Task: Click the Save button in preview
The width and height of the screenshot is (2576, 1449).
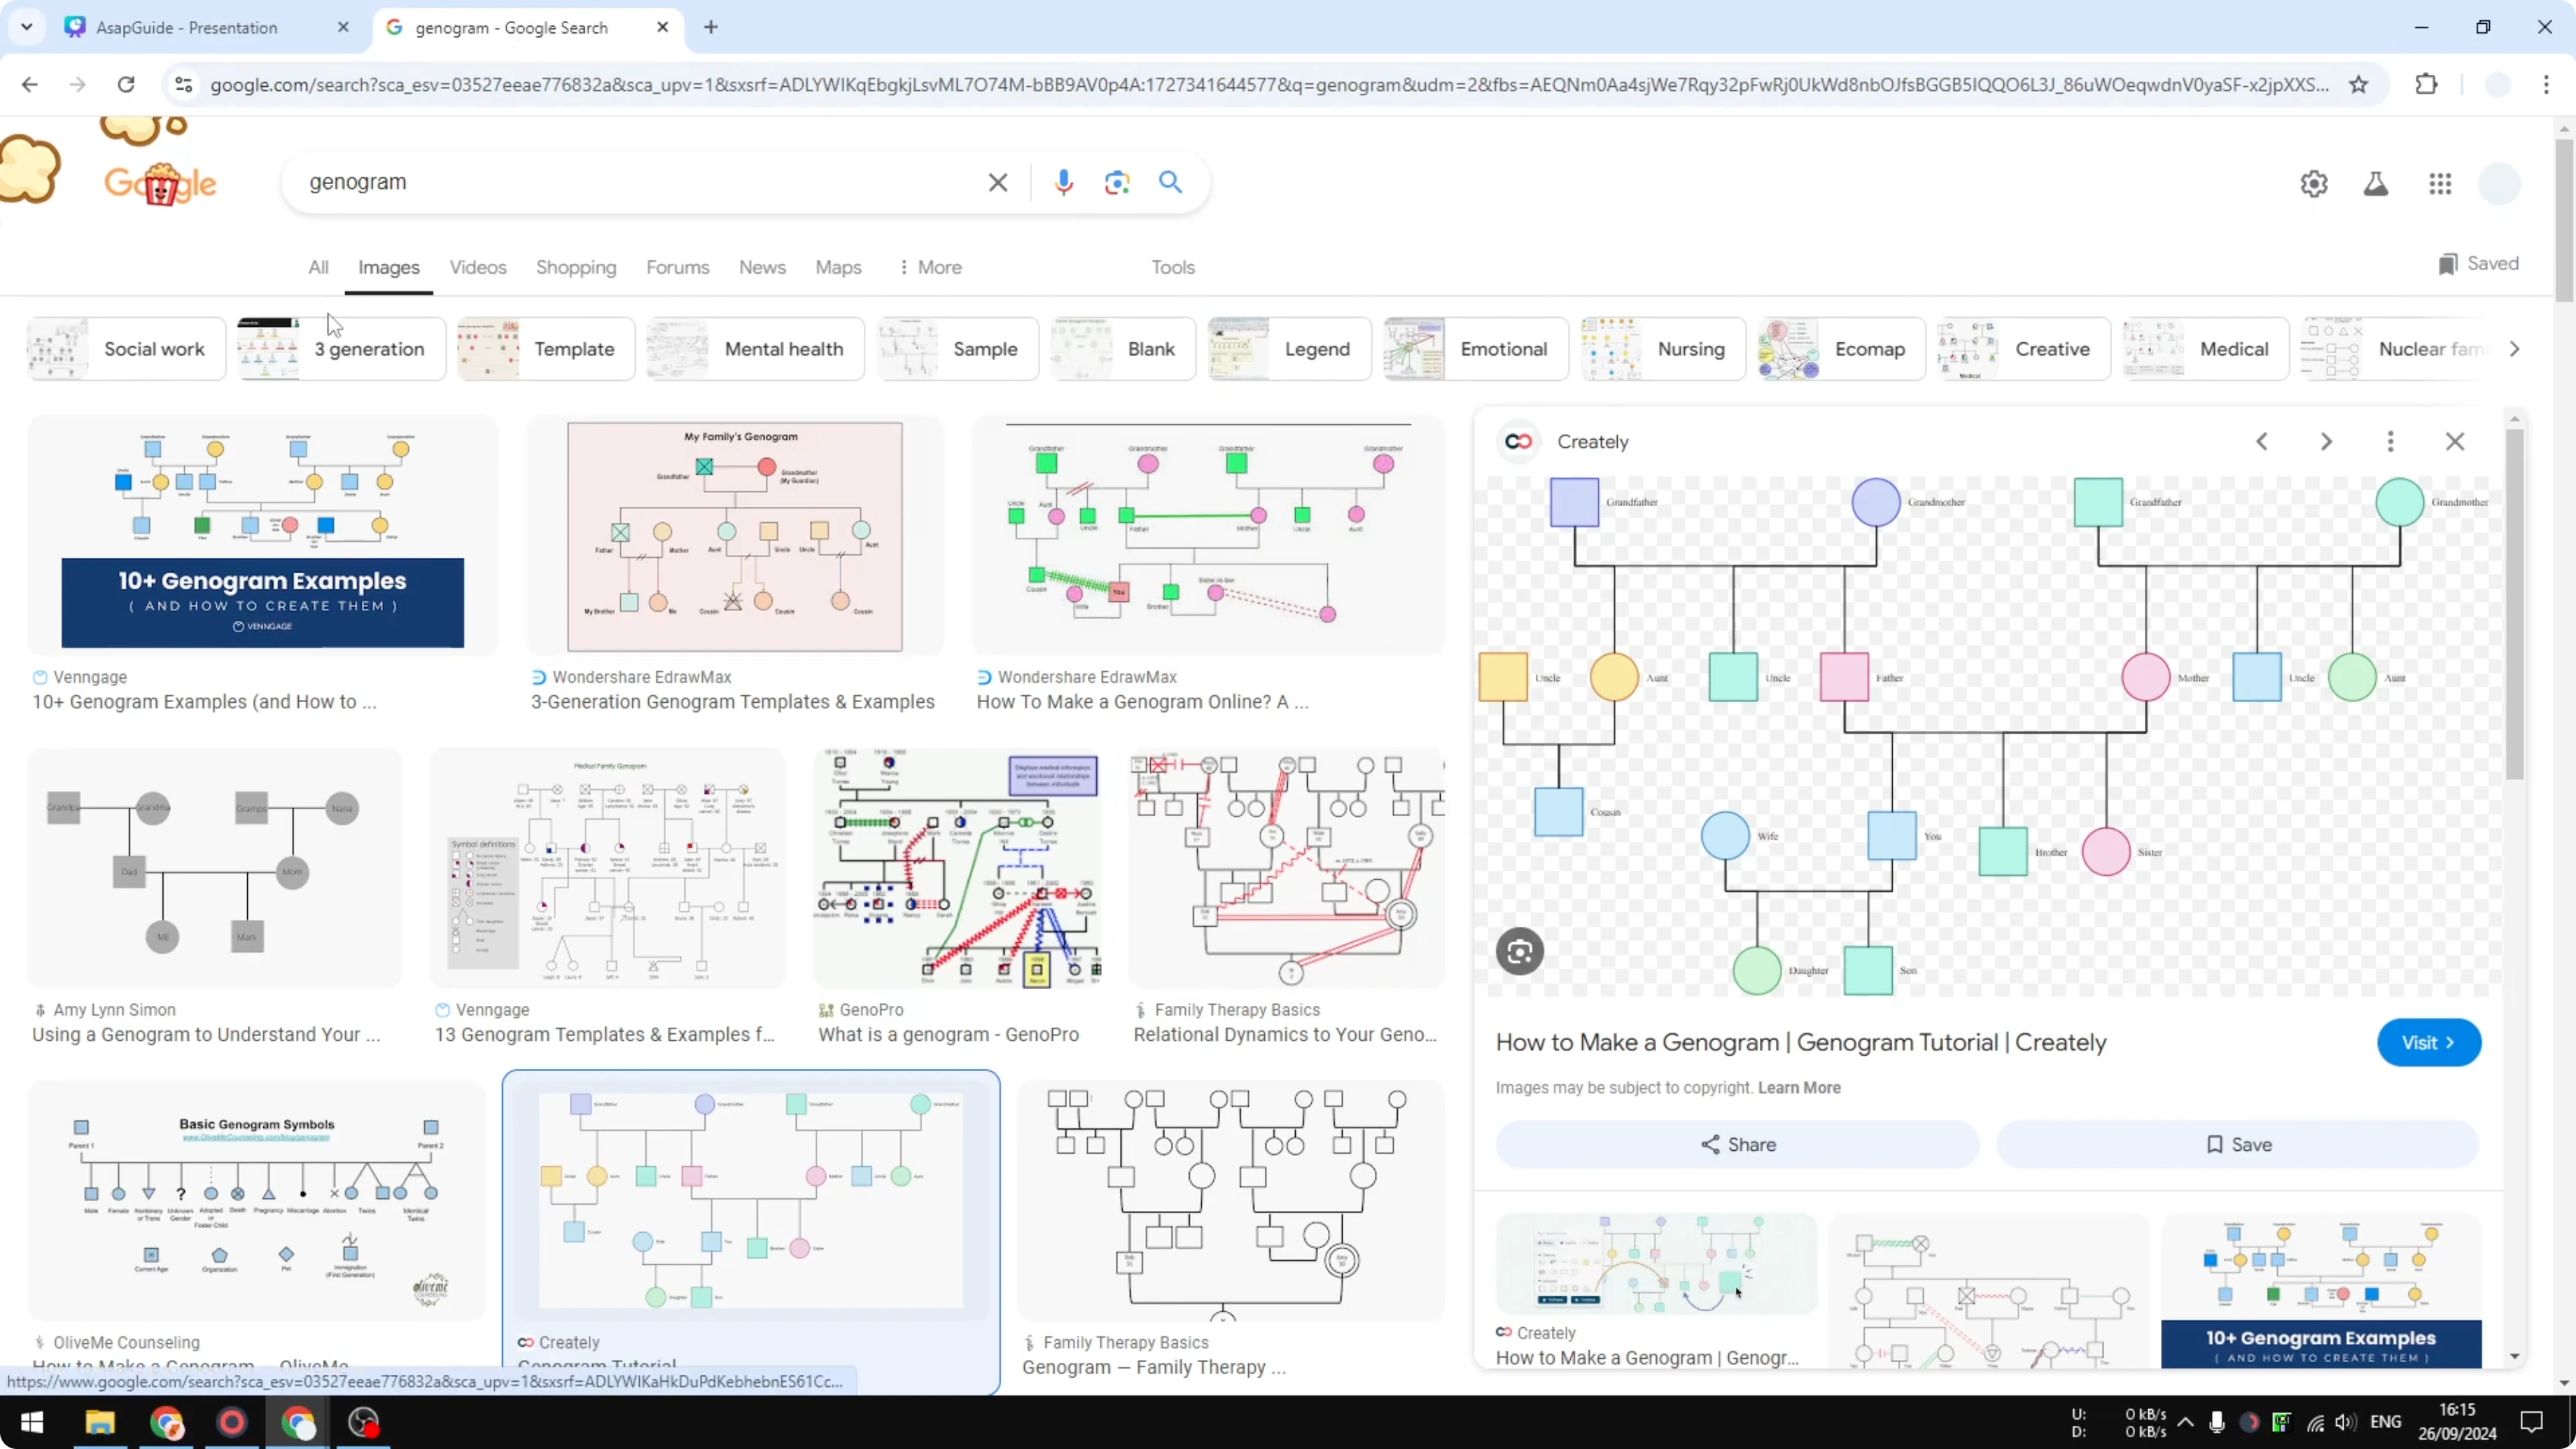Action: tap(2237, 1145)
